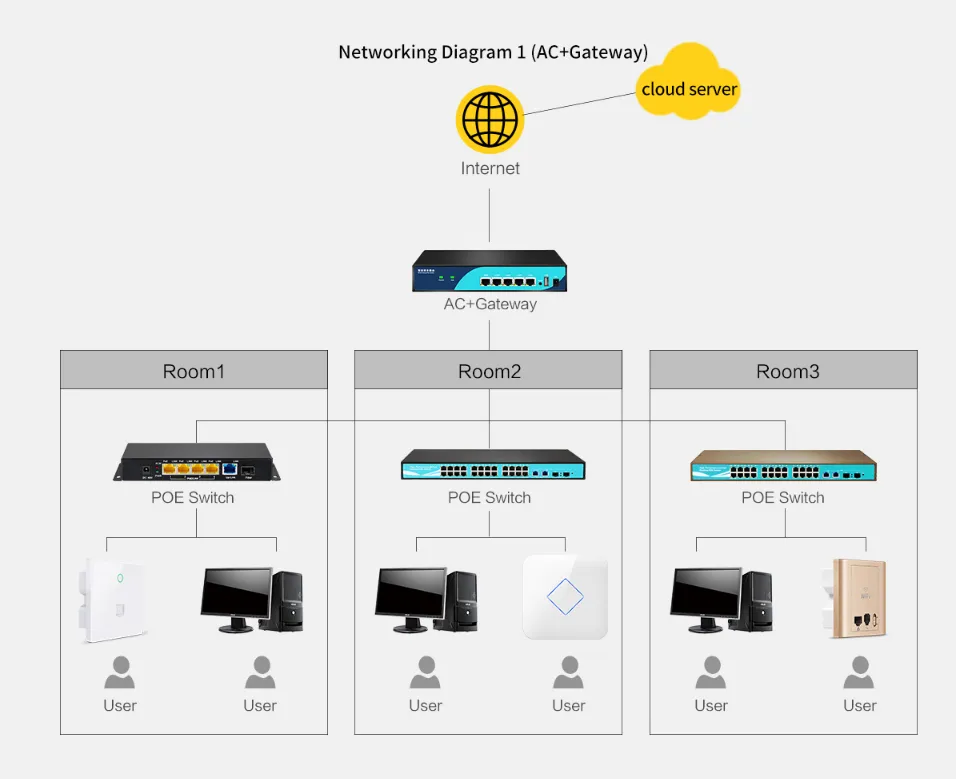The image size is (961, 779).
Task: Expand the Room2 header section
Action: pos(488,370)
